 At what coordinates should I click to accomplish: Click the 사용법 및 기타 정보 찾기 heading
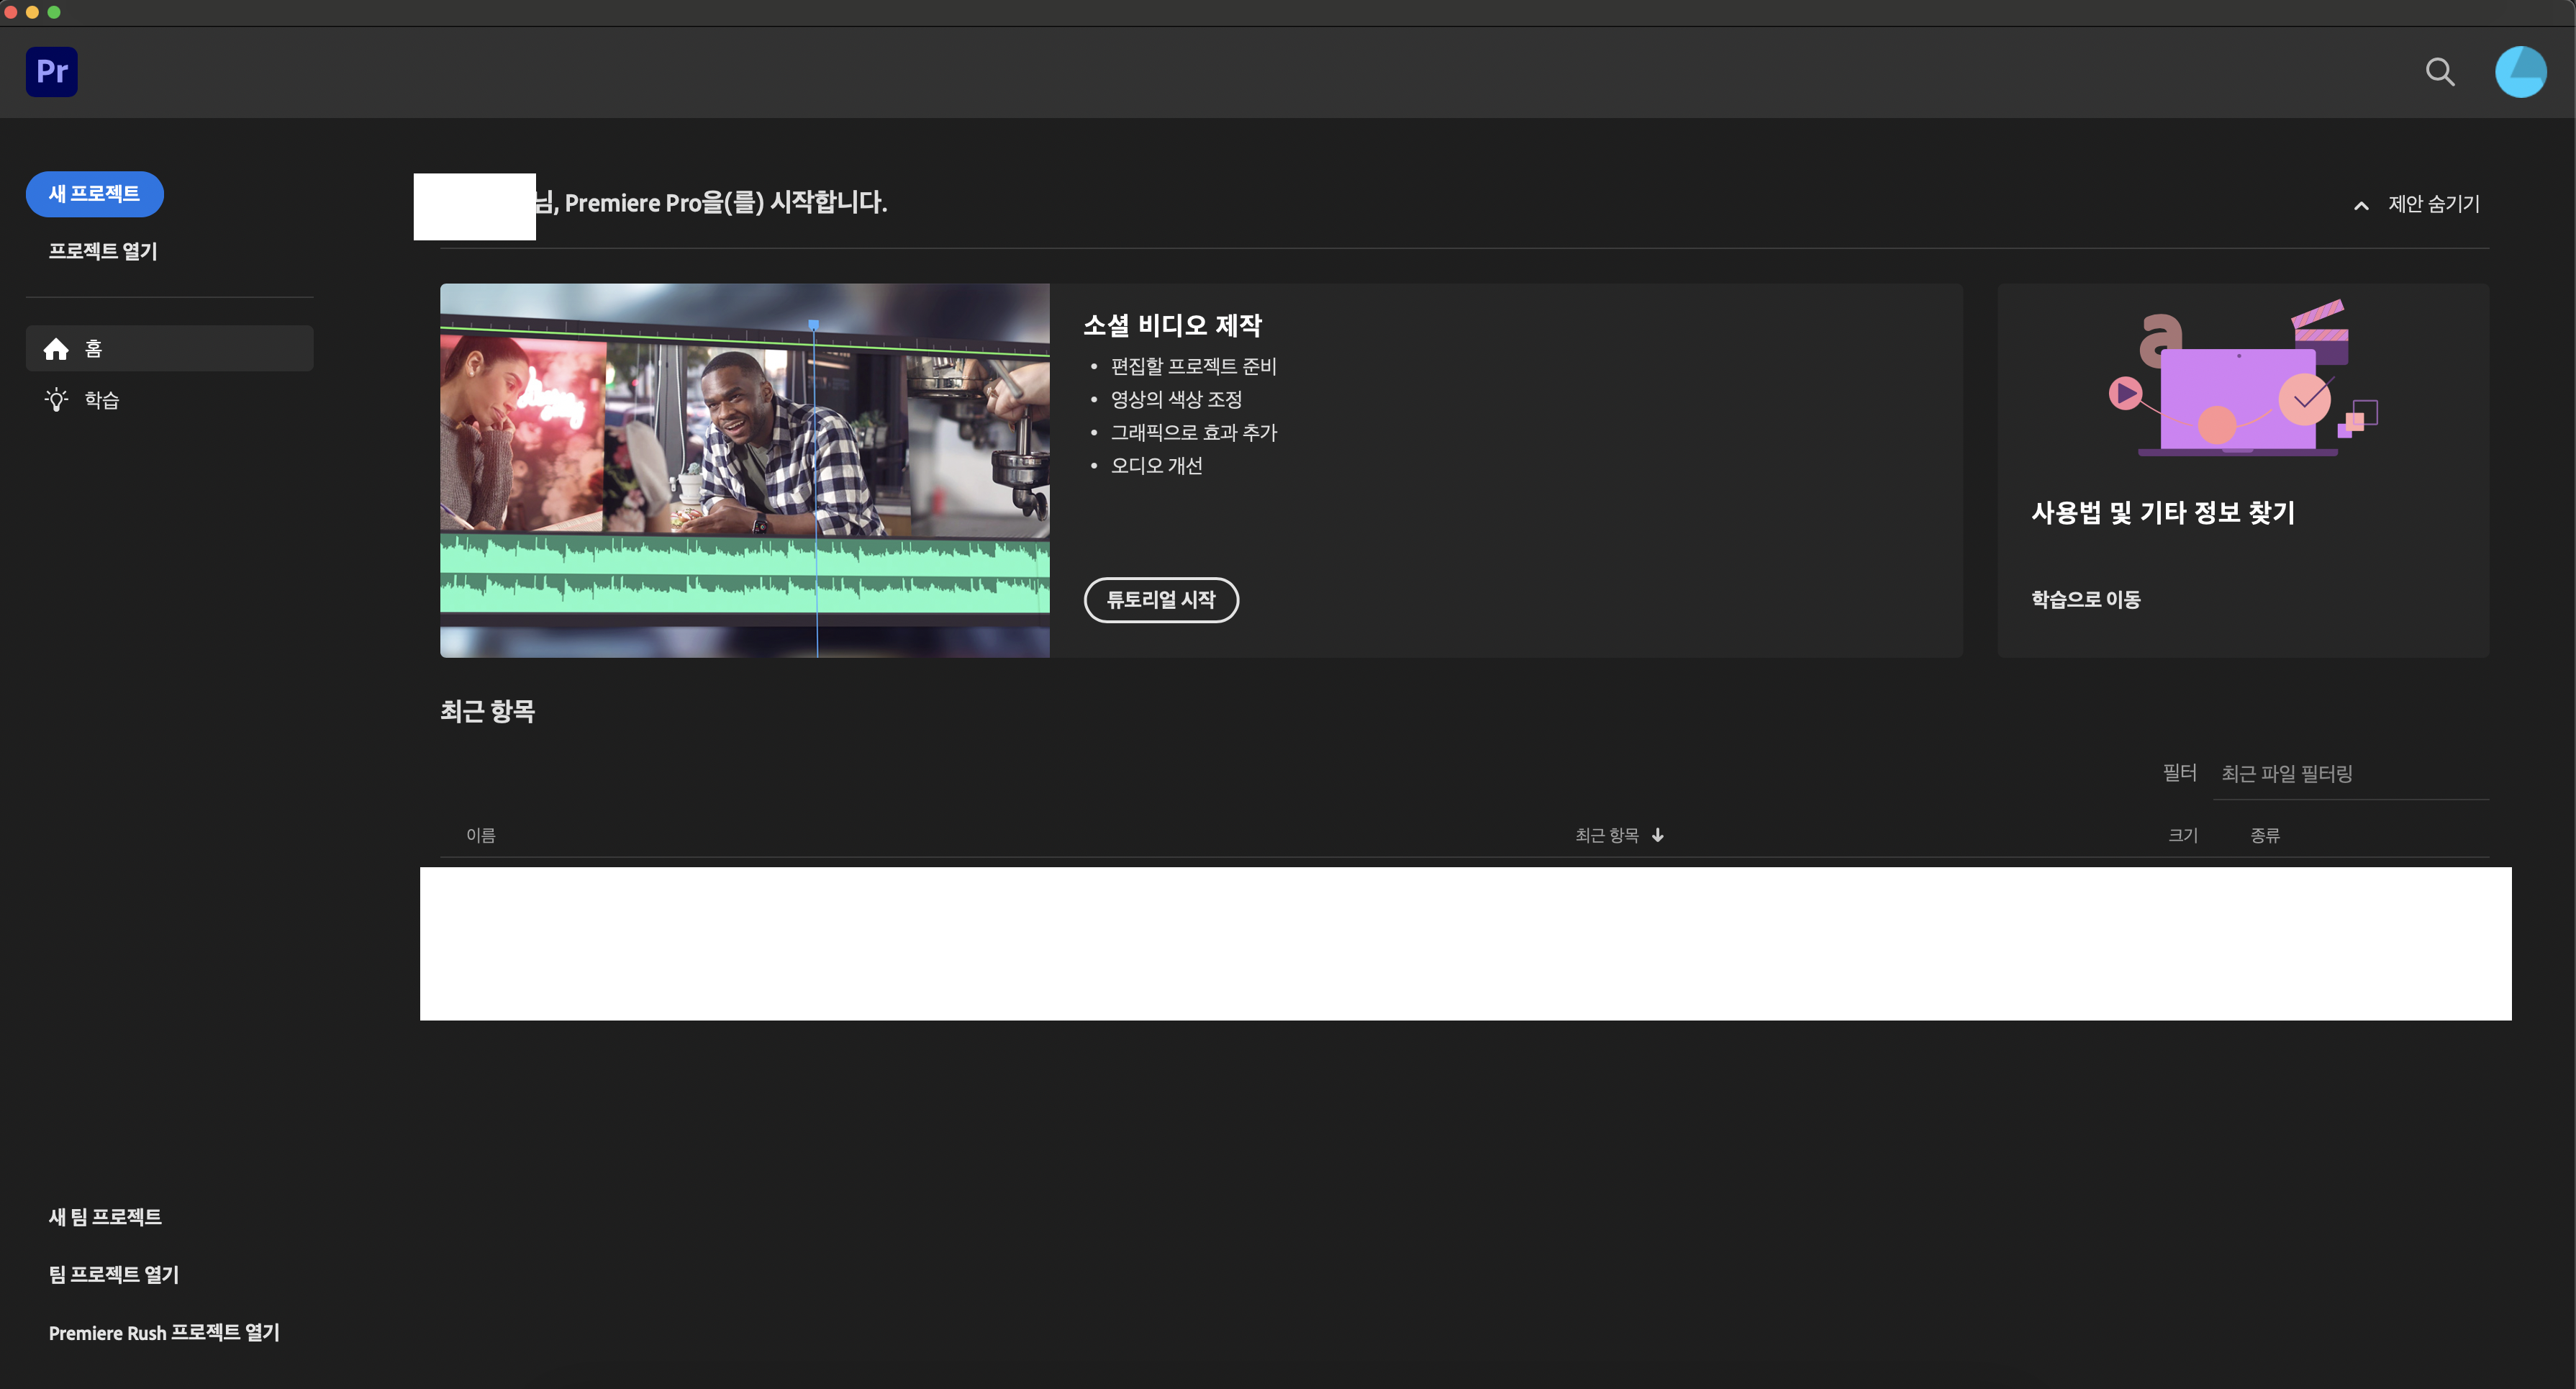tap(2163, 513)
